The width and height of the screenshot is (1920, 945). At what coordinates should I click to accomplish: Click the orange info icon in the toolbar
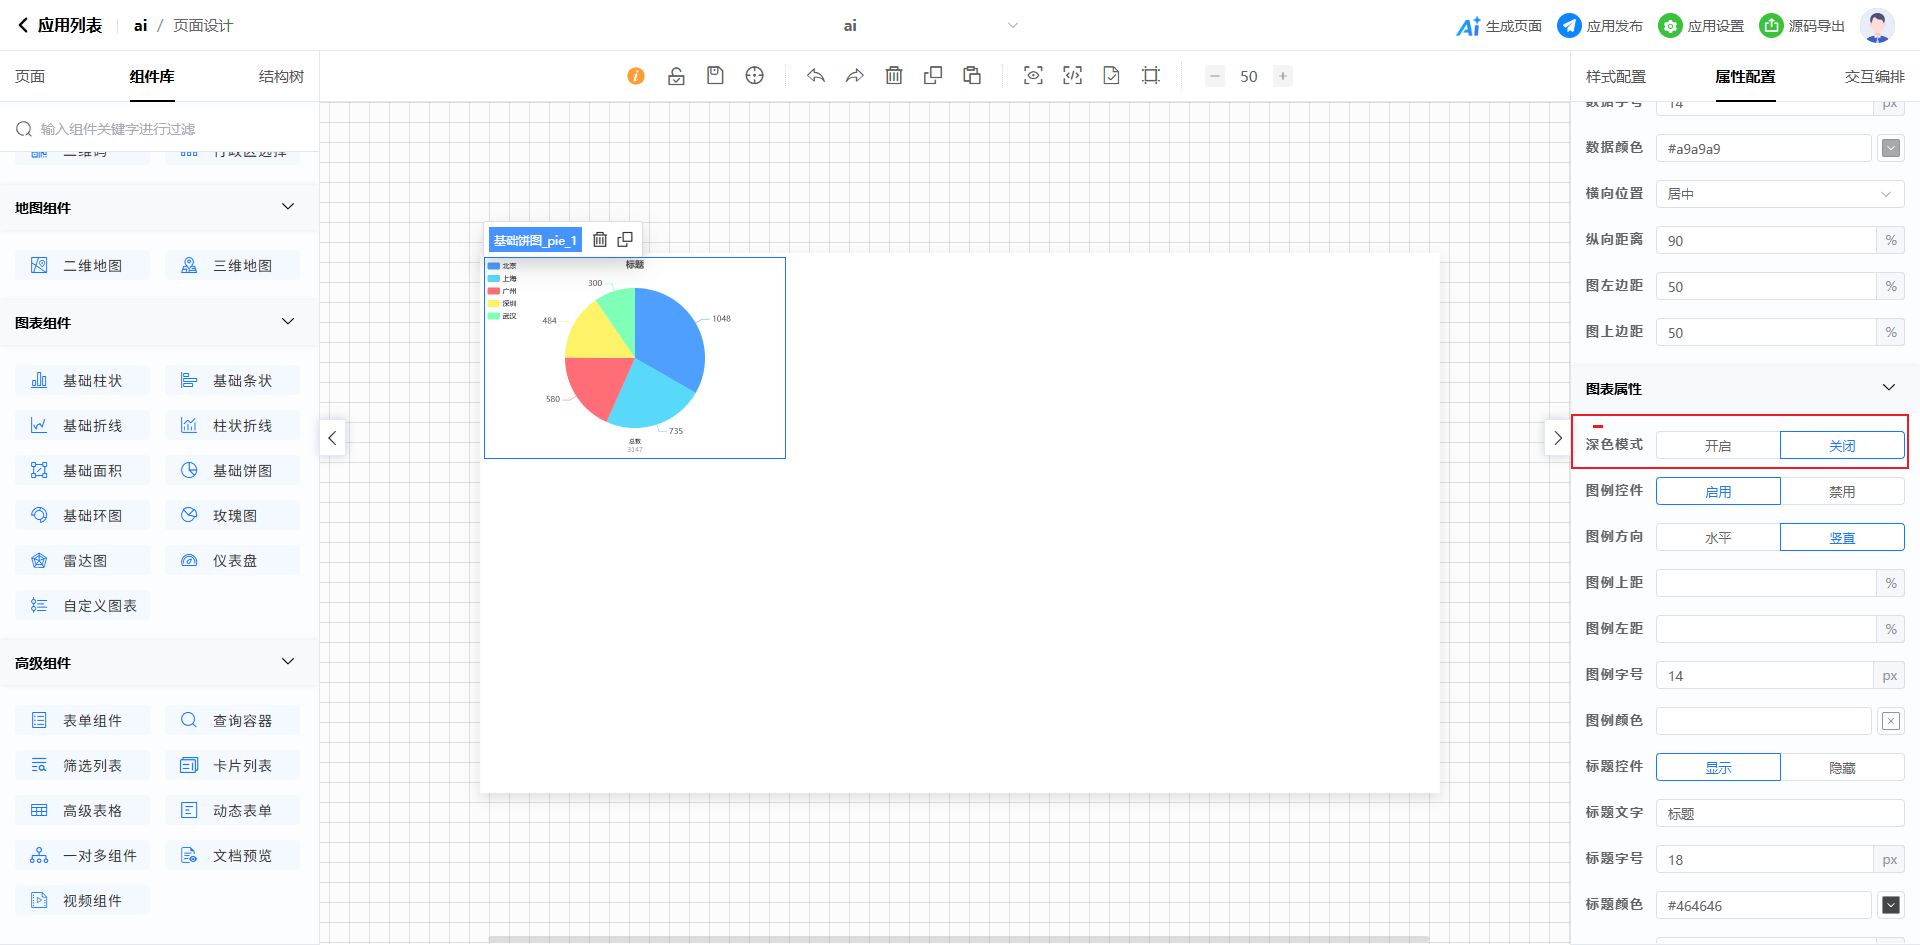pos(636,76)
